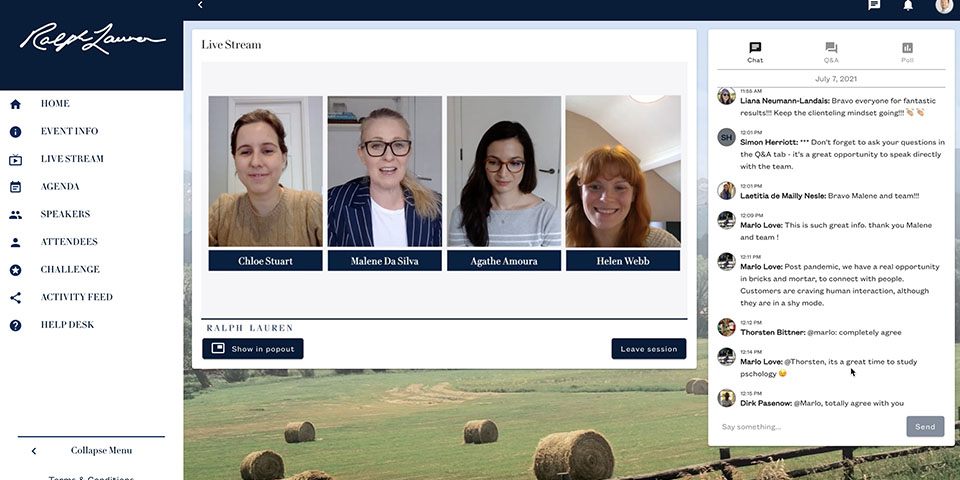
Task: Click the July 7, 2021 date label
Action: (x=836, y=79)
